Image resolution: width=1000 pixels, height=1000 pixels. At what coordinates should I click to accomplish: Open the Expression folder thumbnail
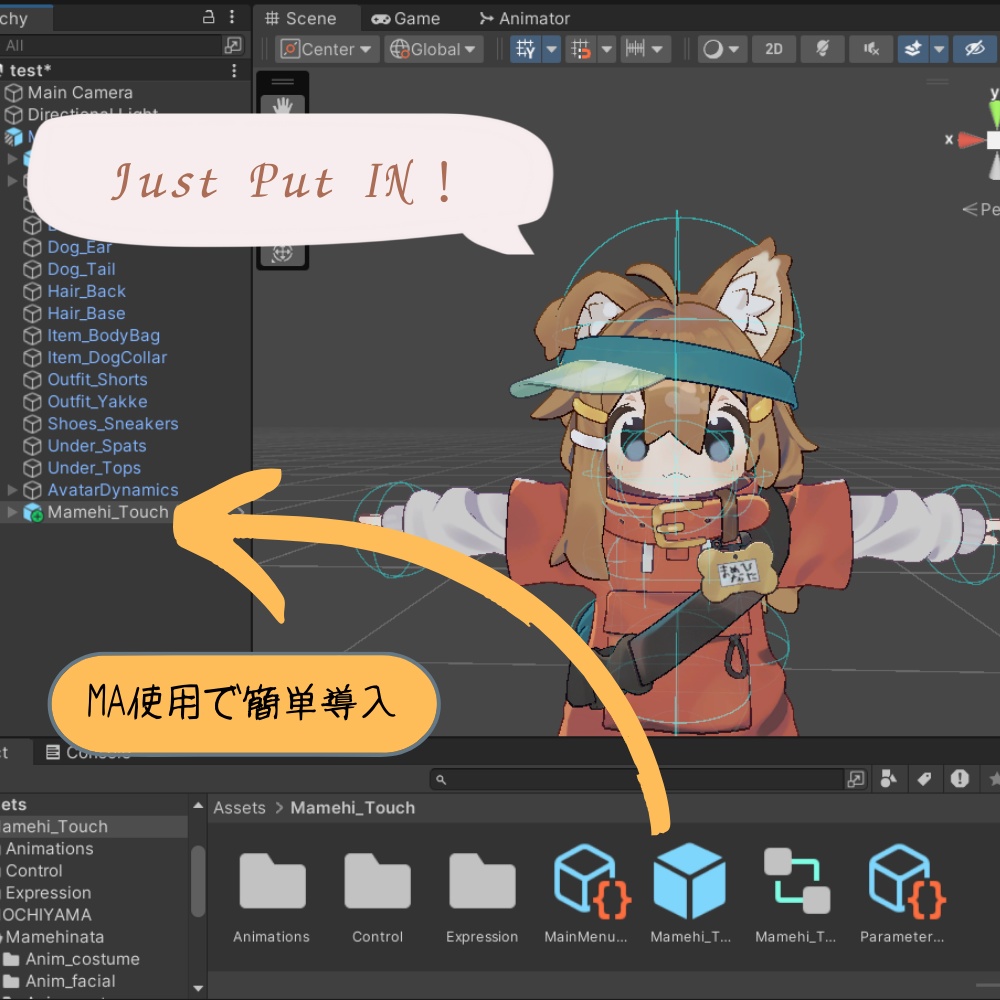(482, 881)
